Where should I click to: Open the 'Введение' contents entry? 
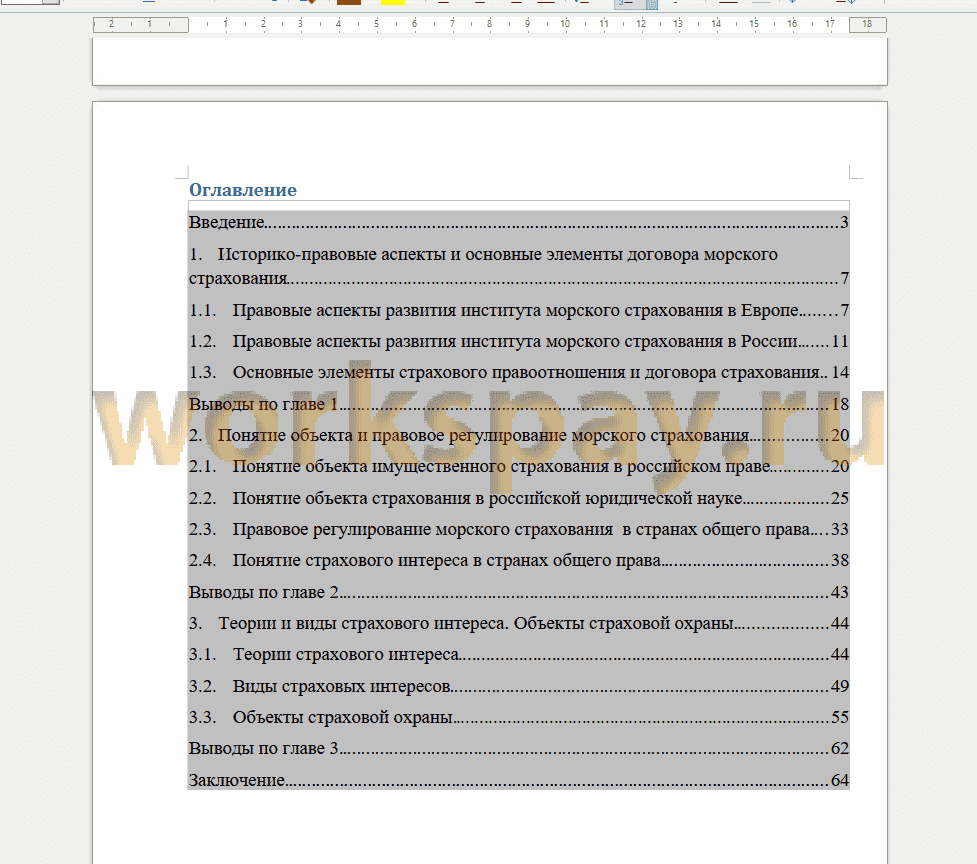tap(518, 222)
